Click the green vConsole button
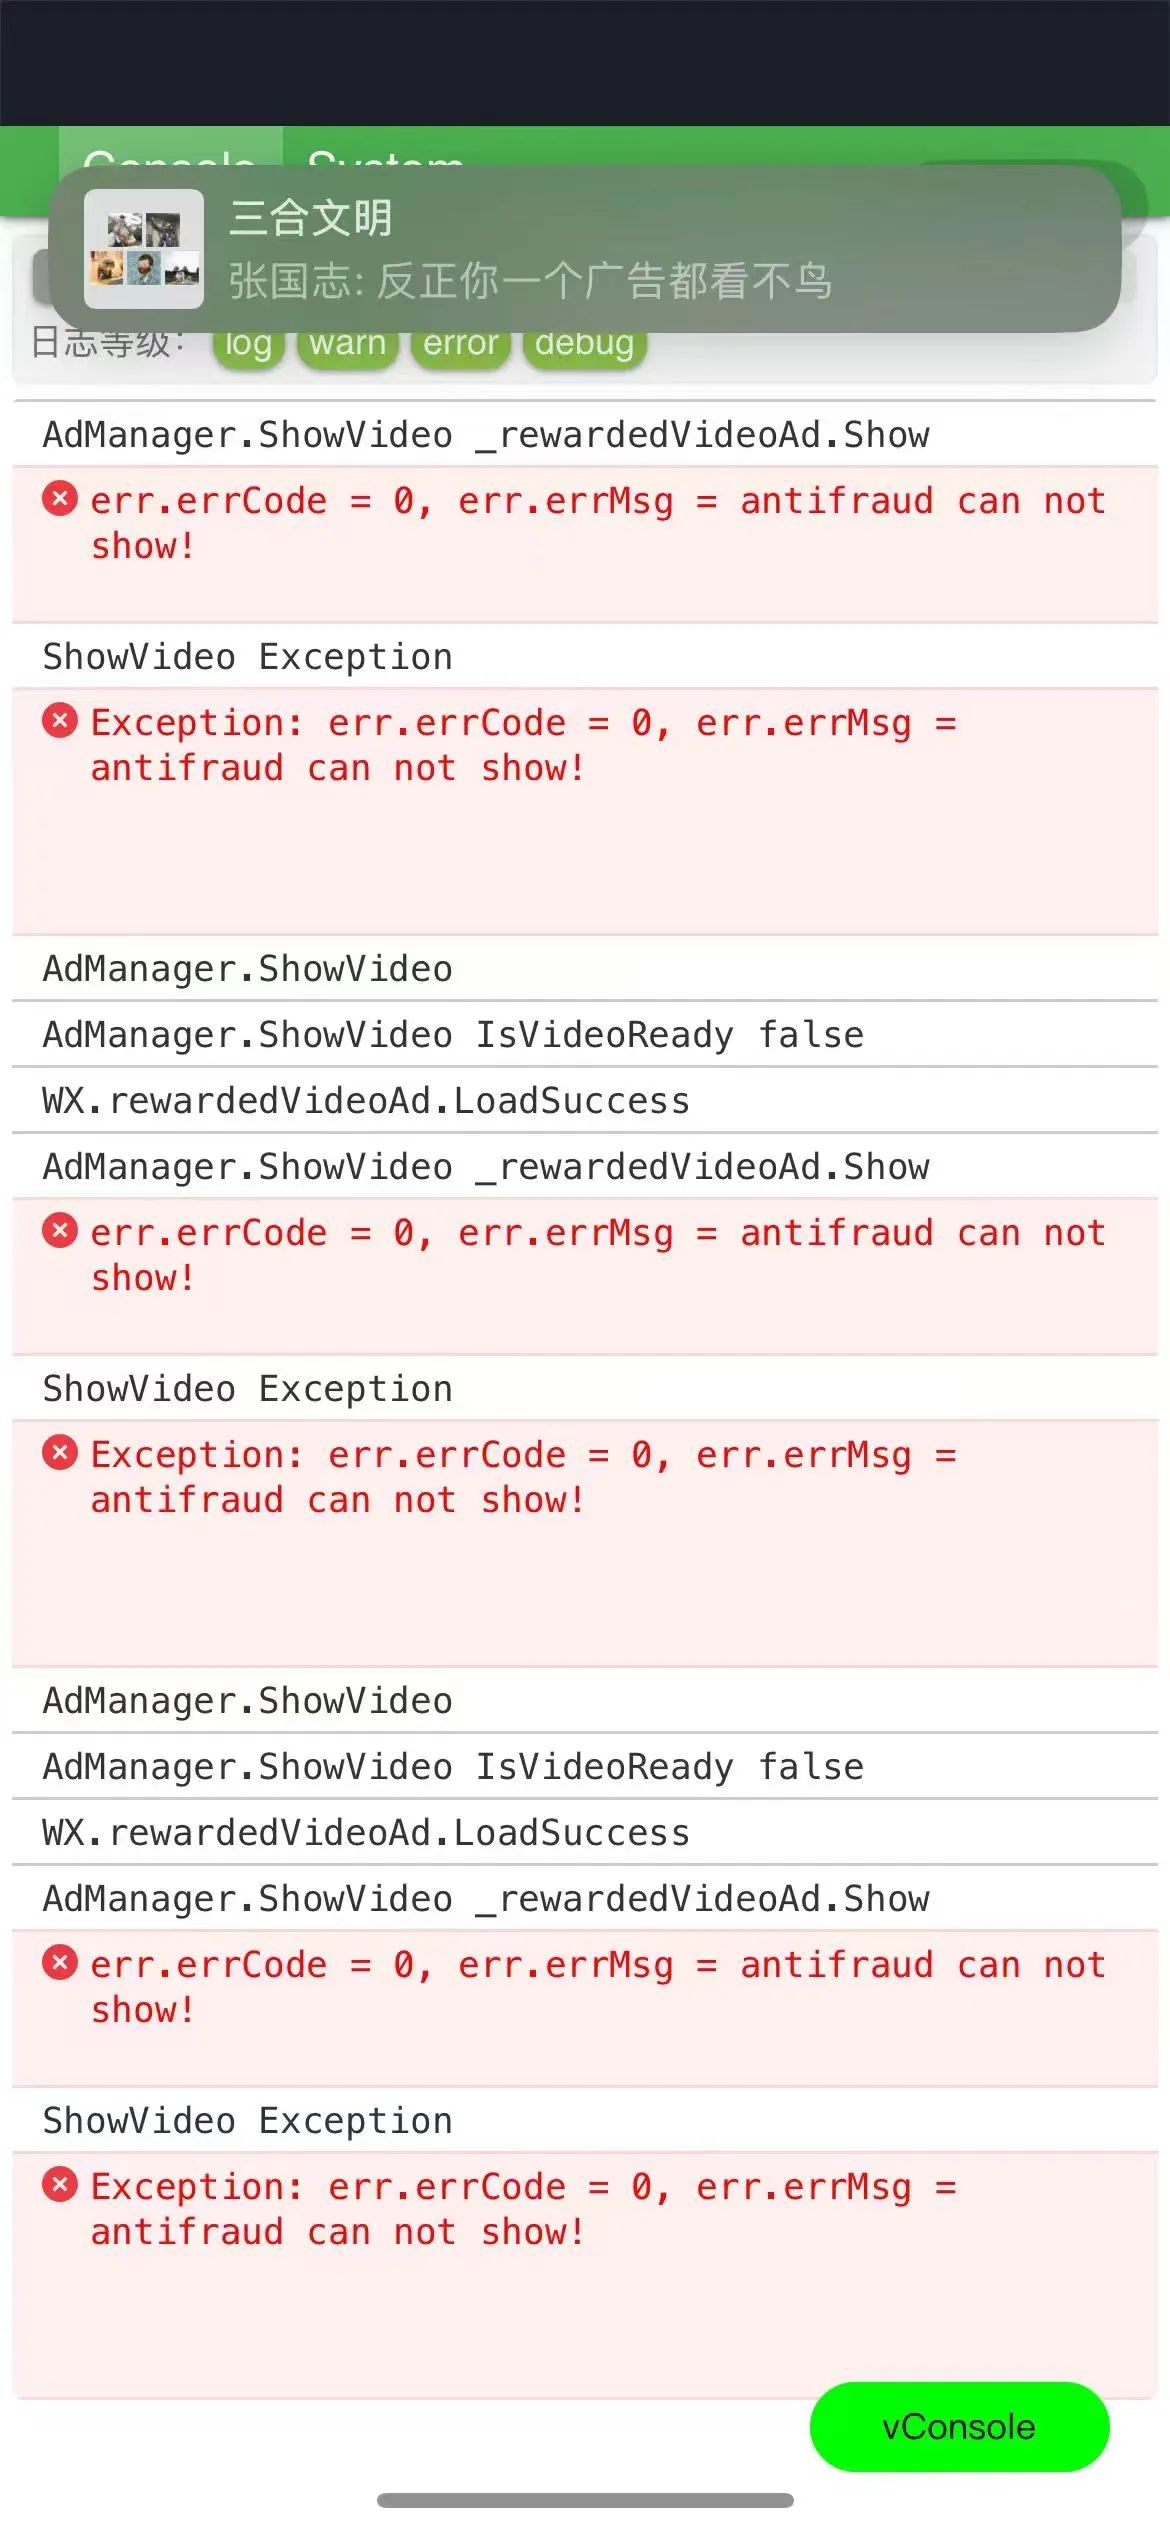The width and height of the screenshot is (1170, 2532). click(x=959, y=2426)
